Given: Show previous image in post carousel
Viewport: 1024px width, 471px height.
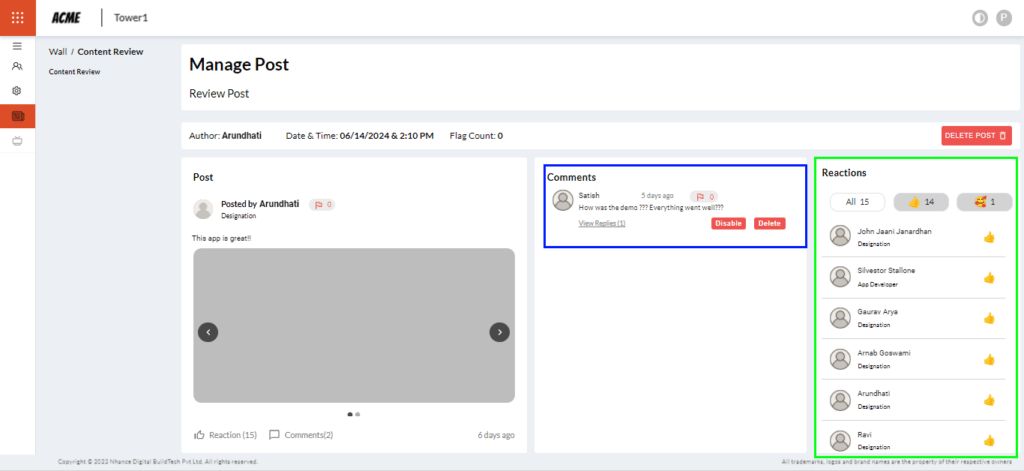Looking at the screenshot, I should tap(208, 332).
